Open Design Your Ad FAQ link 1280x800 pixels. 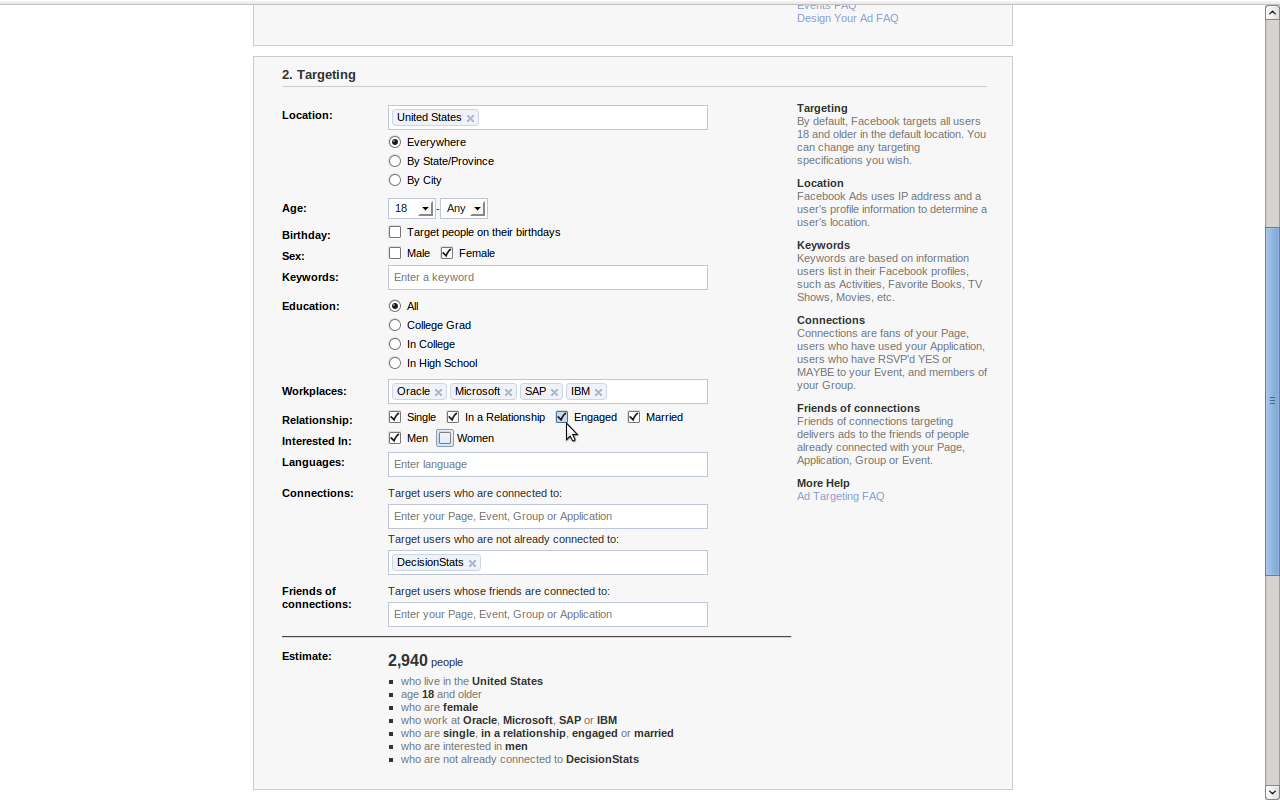(x=847, y=18)
